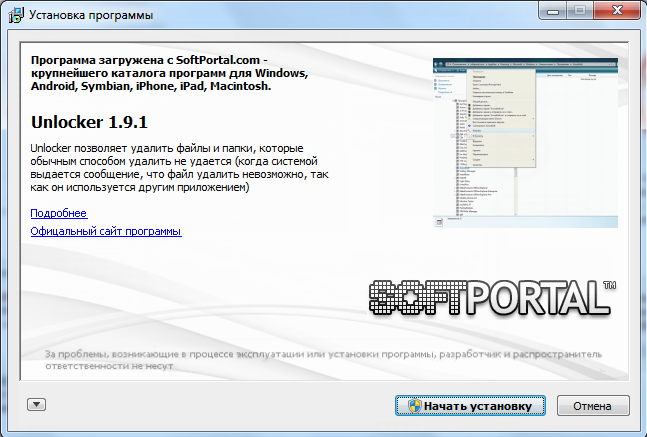The image size is (647, 437).
Task: Click the disclaimer text about developer liability
Action: 324,360
